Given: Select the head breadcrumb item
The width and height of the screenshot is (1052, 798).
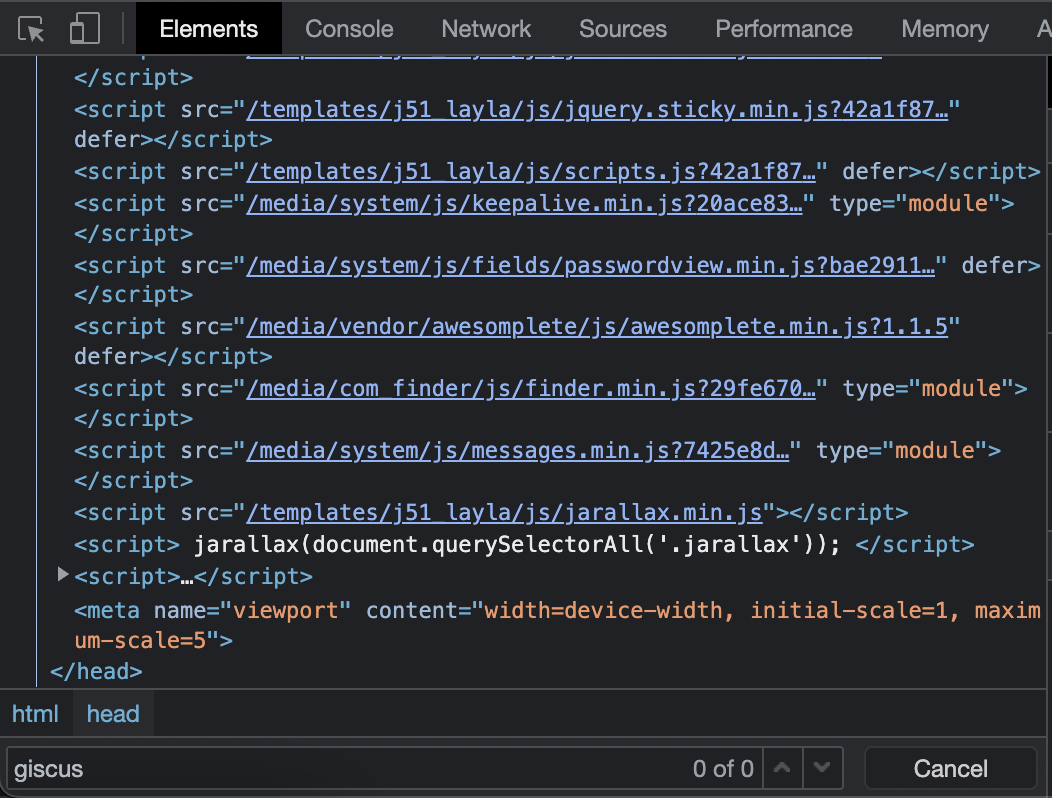Looking at the screenshot, I should pyautogui.click(x=113, y=713).
